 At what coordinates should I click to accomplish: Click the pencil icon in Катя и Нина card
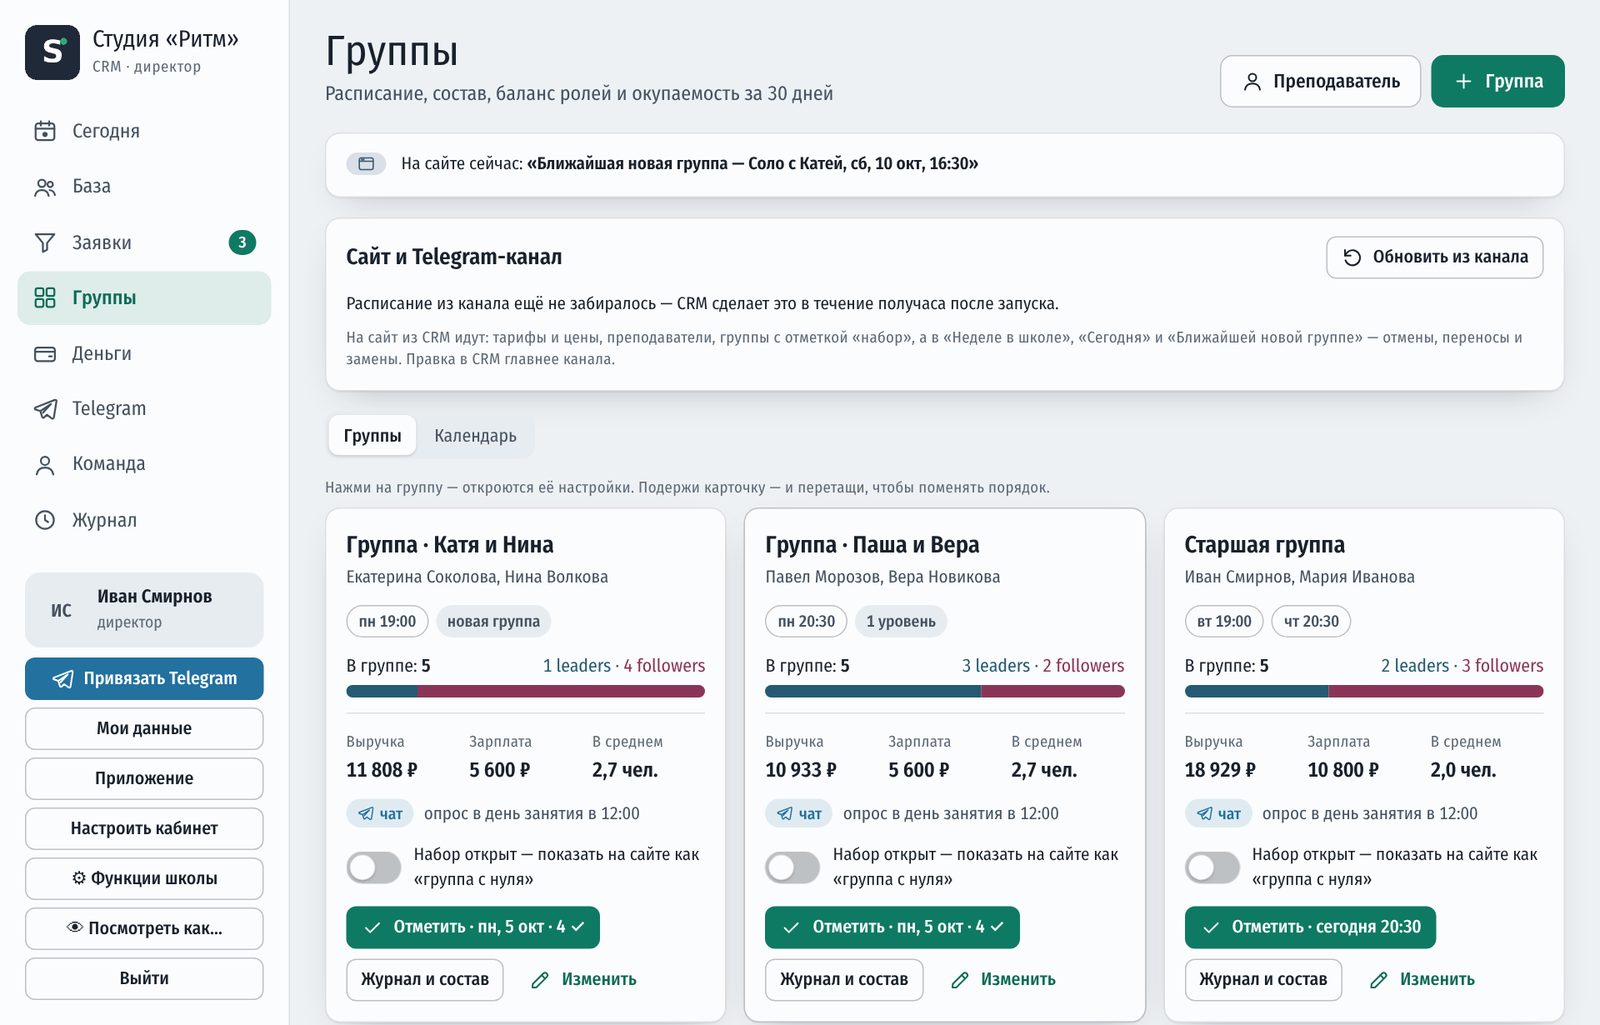pyautogui.click(x=540, y=980)
